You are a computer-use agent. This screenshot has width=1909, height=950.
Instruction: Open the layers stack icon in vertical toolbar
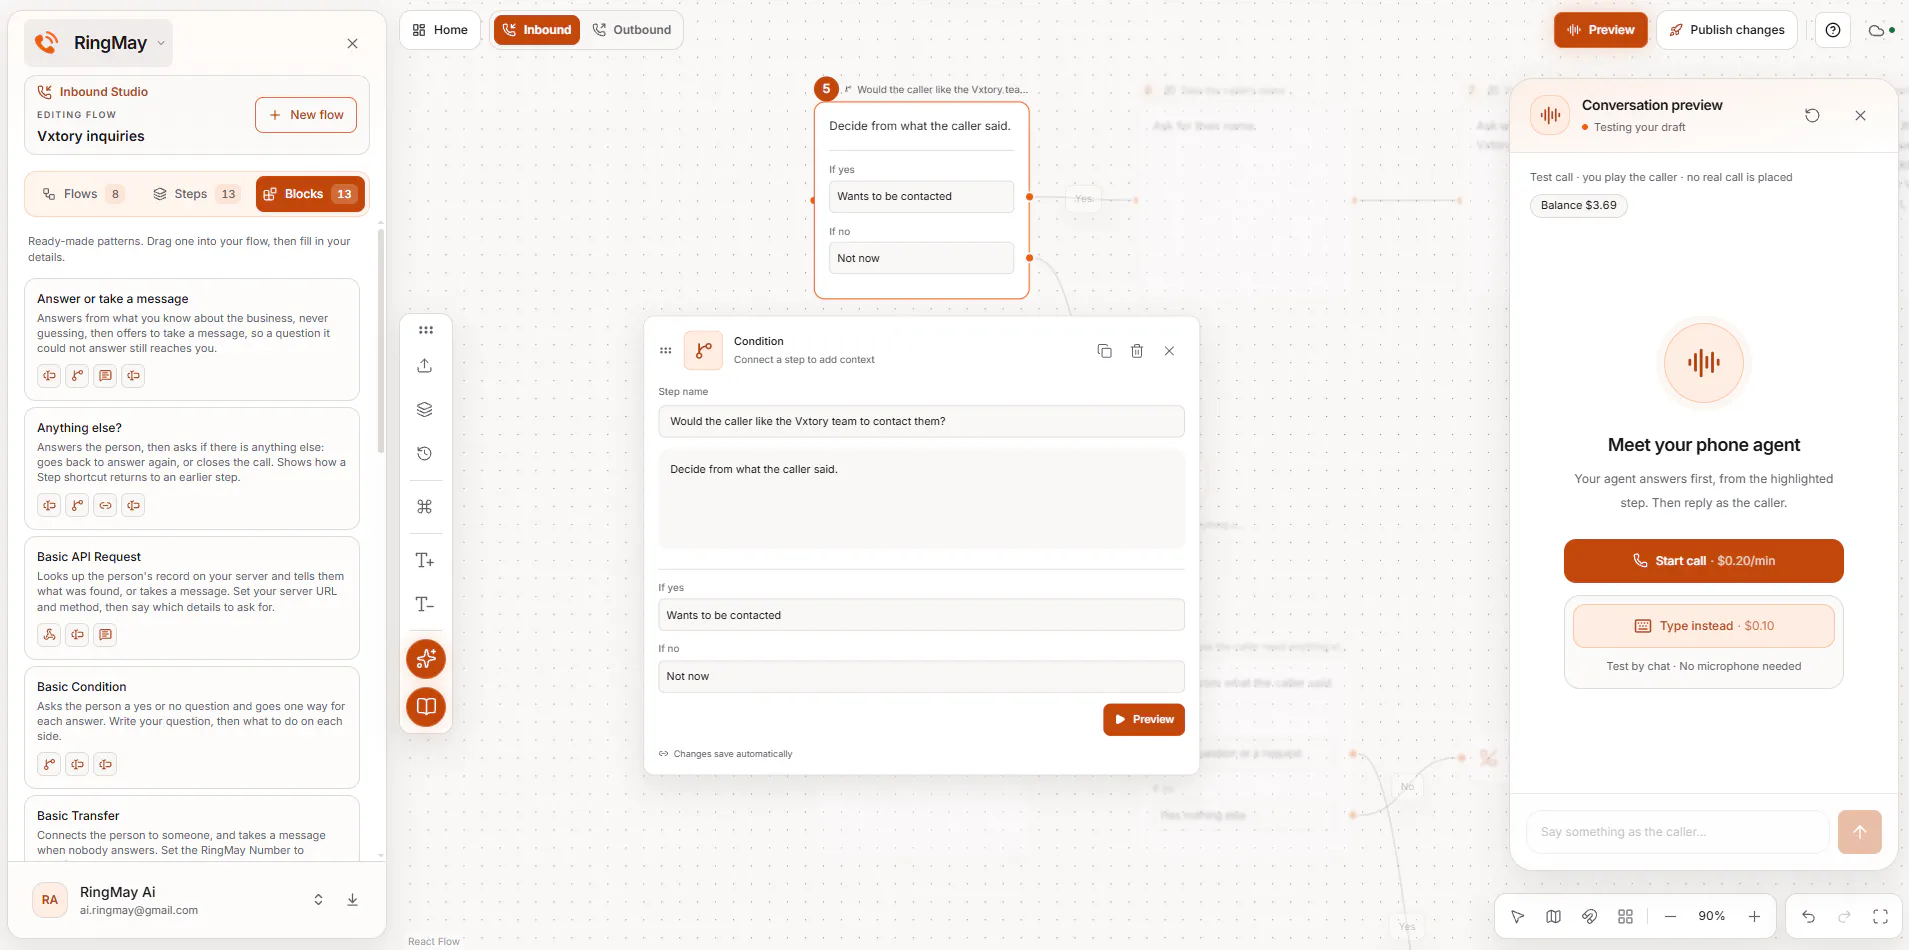tap(425, 410)
